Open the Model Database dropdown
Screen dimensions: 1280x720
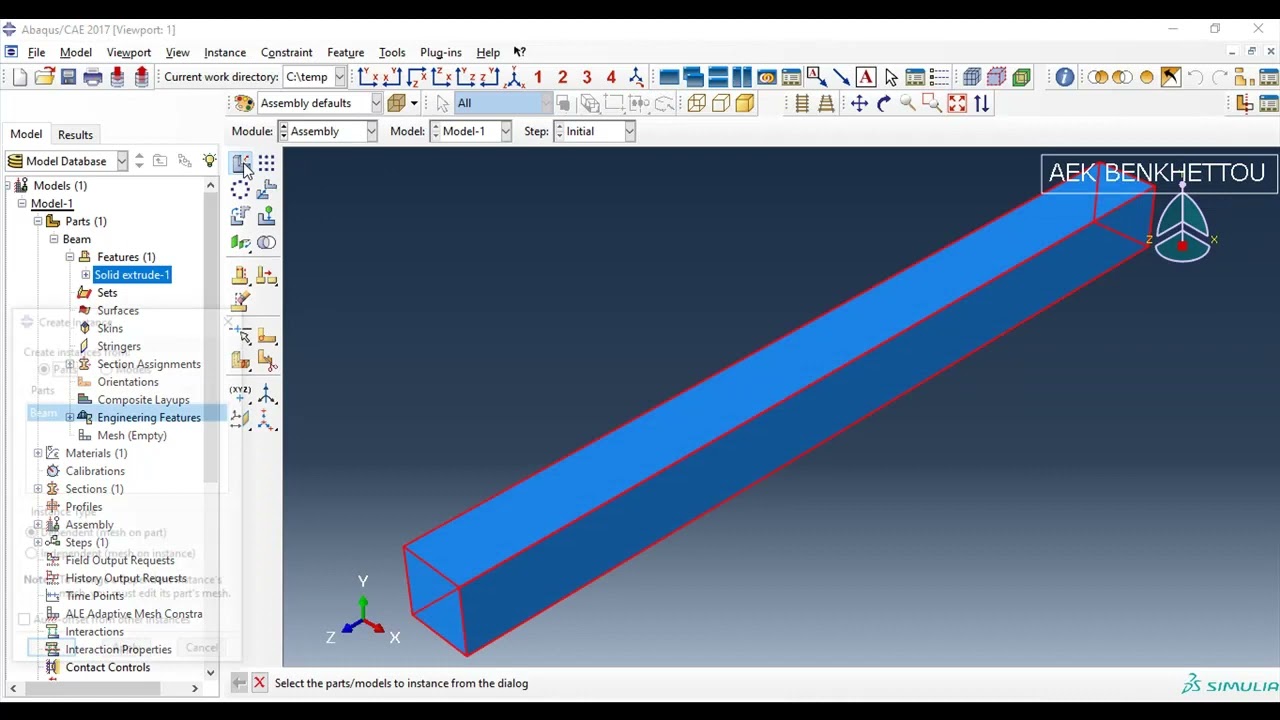click(x=66, y=161)
